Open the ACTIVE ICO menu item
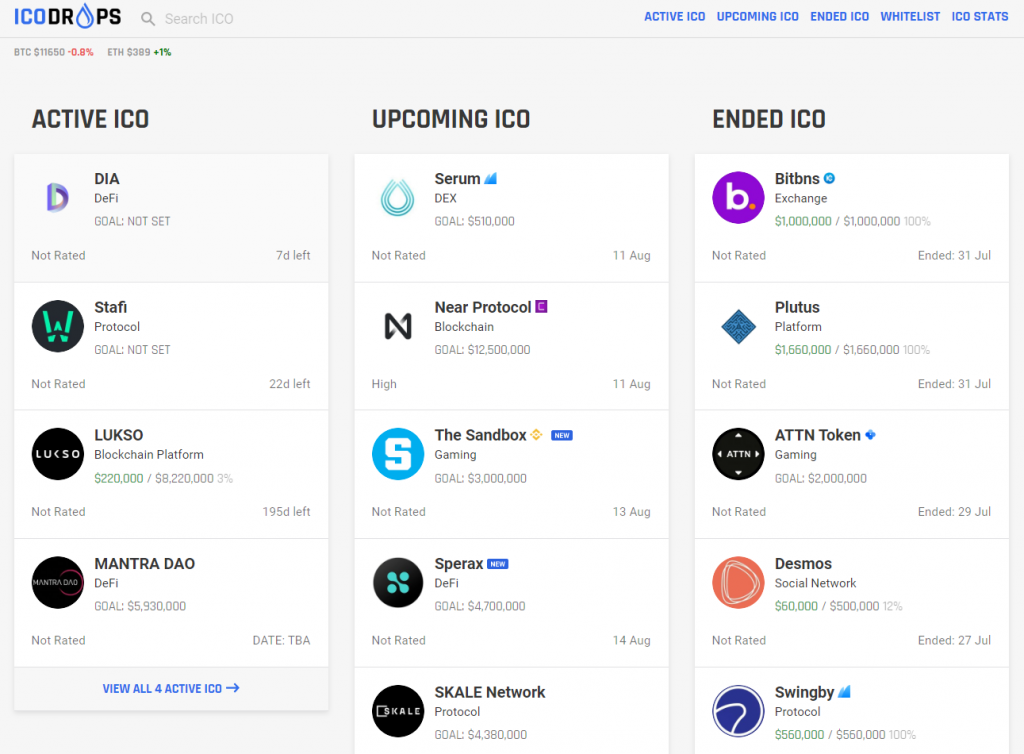 (x=674, y=17)
